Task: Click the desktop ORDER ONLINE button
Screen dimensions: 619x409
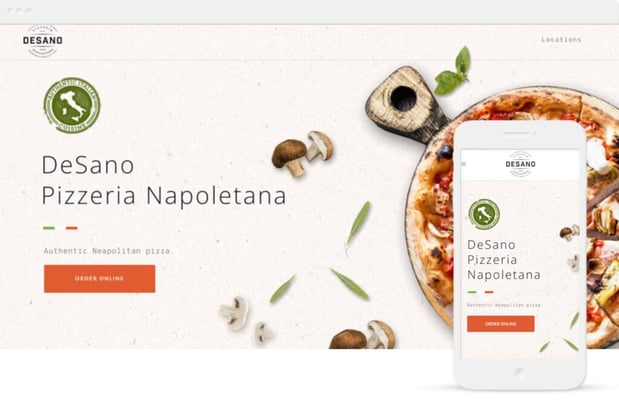Action: coord(99,279)
